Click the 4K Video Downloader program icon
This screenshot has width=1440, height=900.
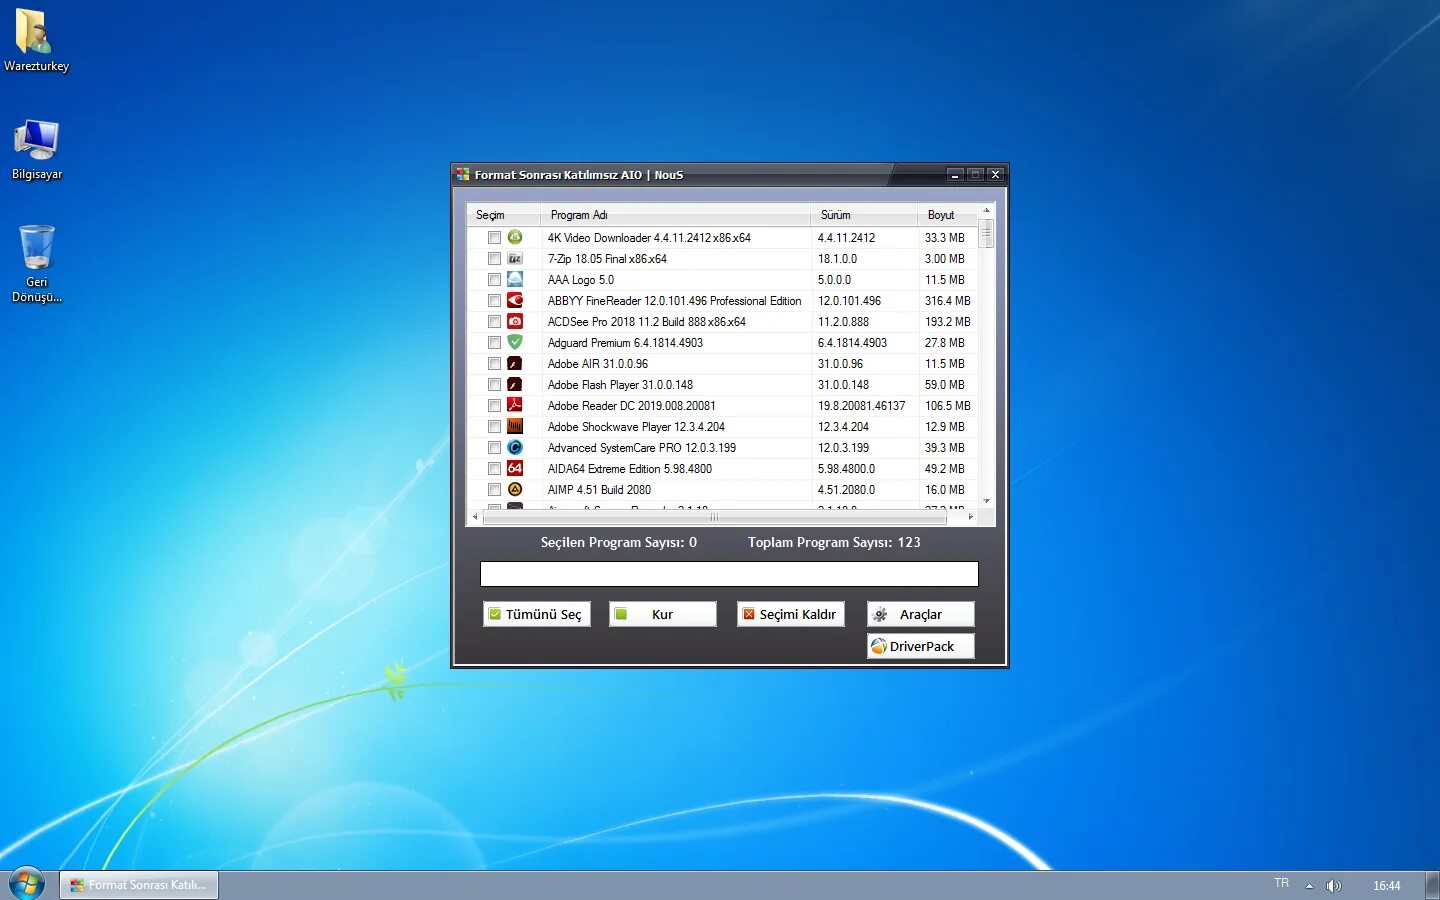pyautogui.click(x=515, y=237)
